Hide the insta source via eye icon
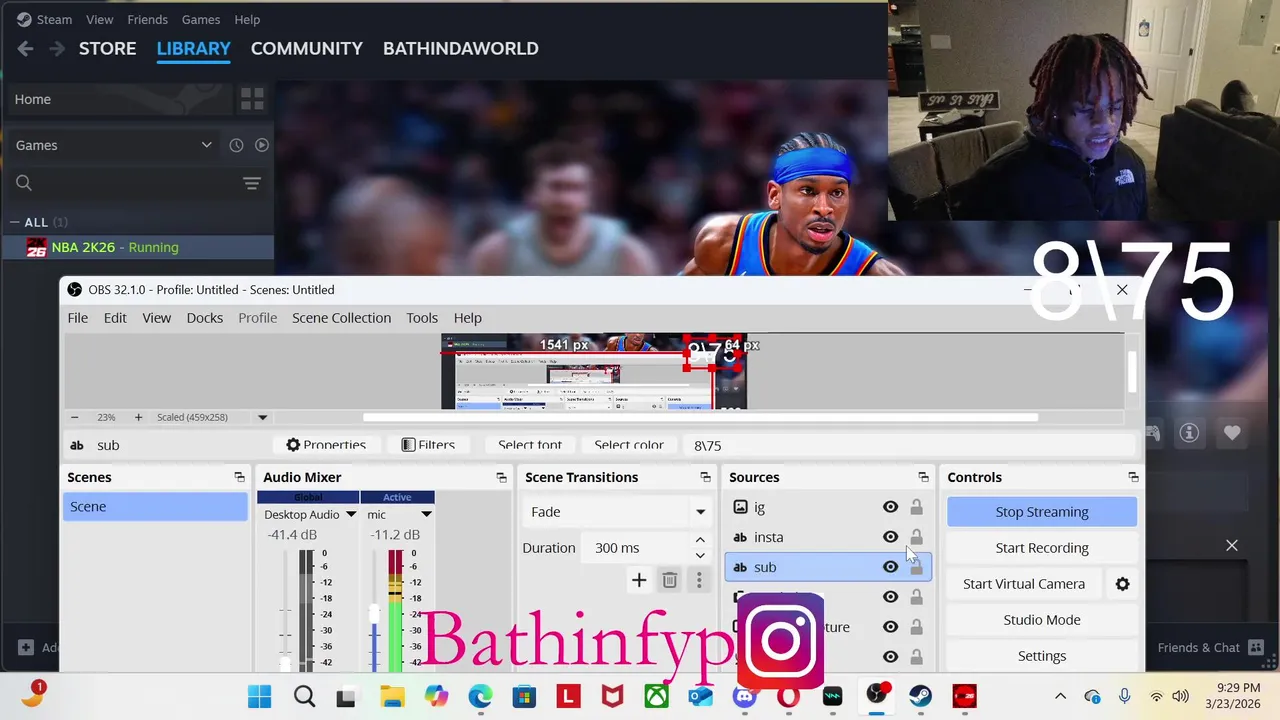Image resolution: width=1280 pixels, height=720 pixels. (x=890, y=537)
